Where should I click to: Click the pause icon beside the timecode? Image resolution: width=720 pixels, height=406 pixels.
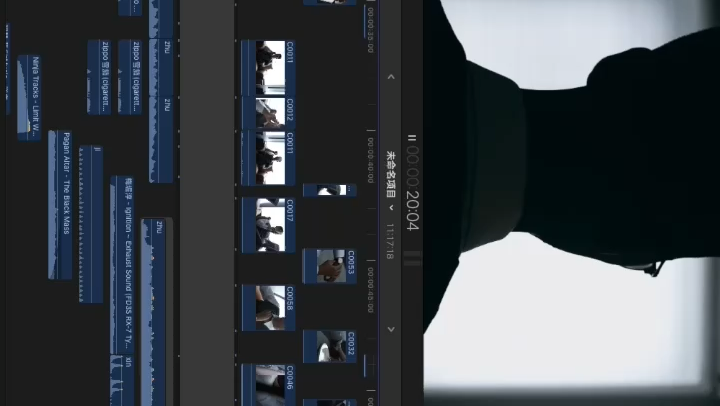(412, 138)
